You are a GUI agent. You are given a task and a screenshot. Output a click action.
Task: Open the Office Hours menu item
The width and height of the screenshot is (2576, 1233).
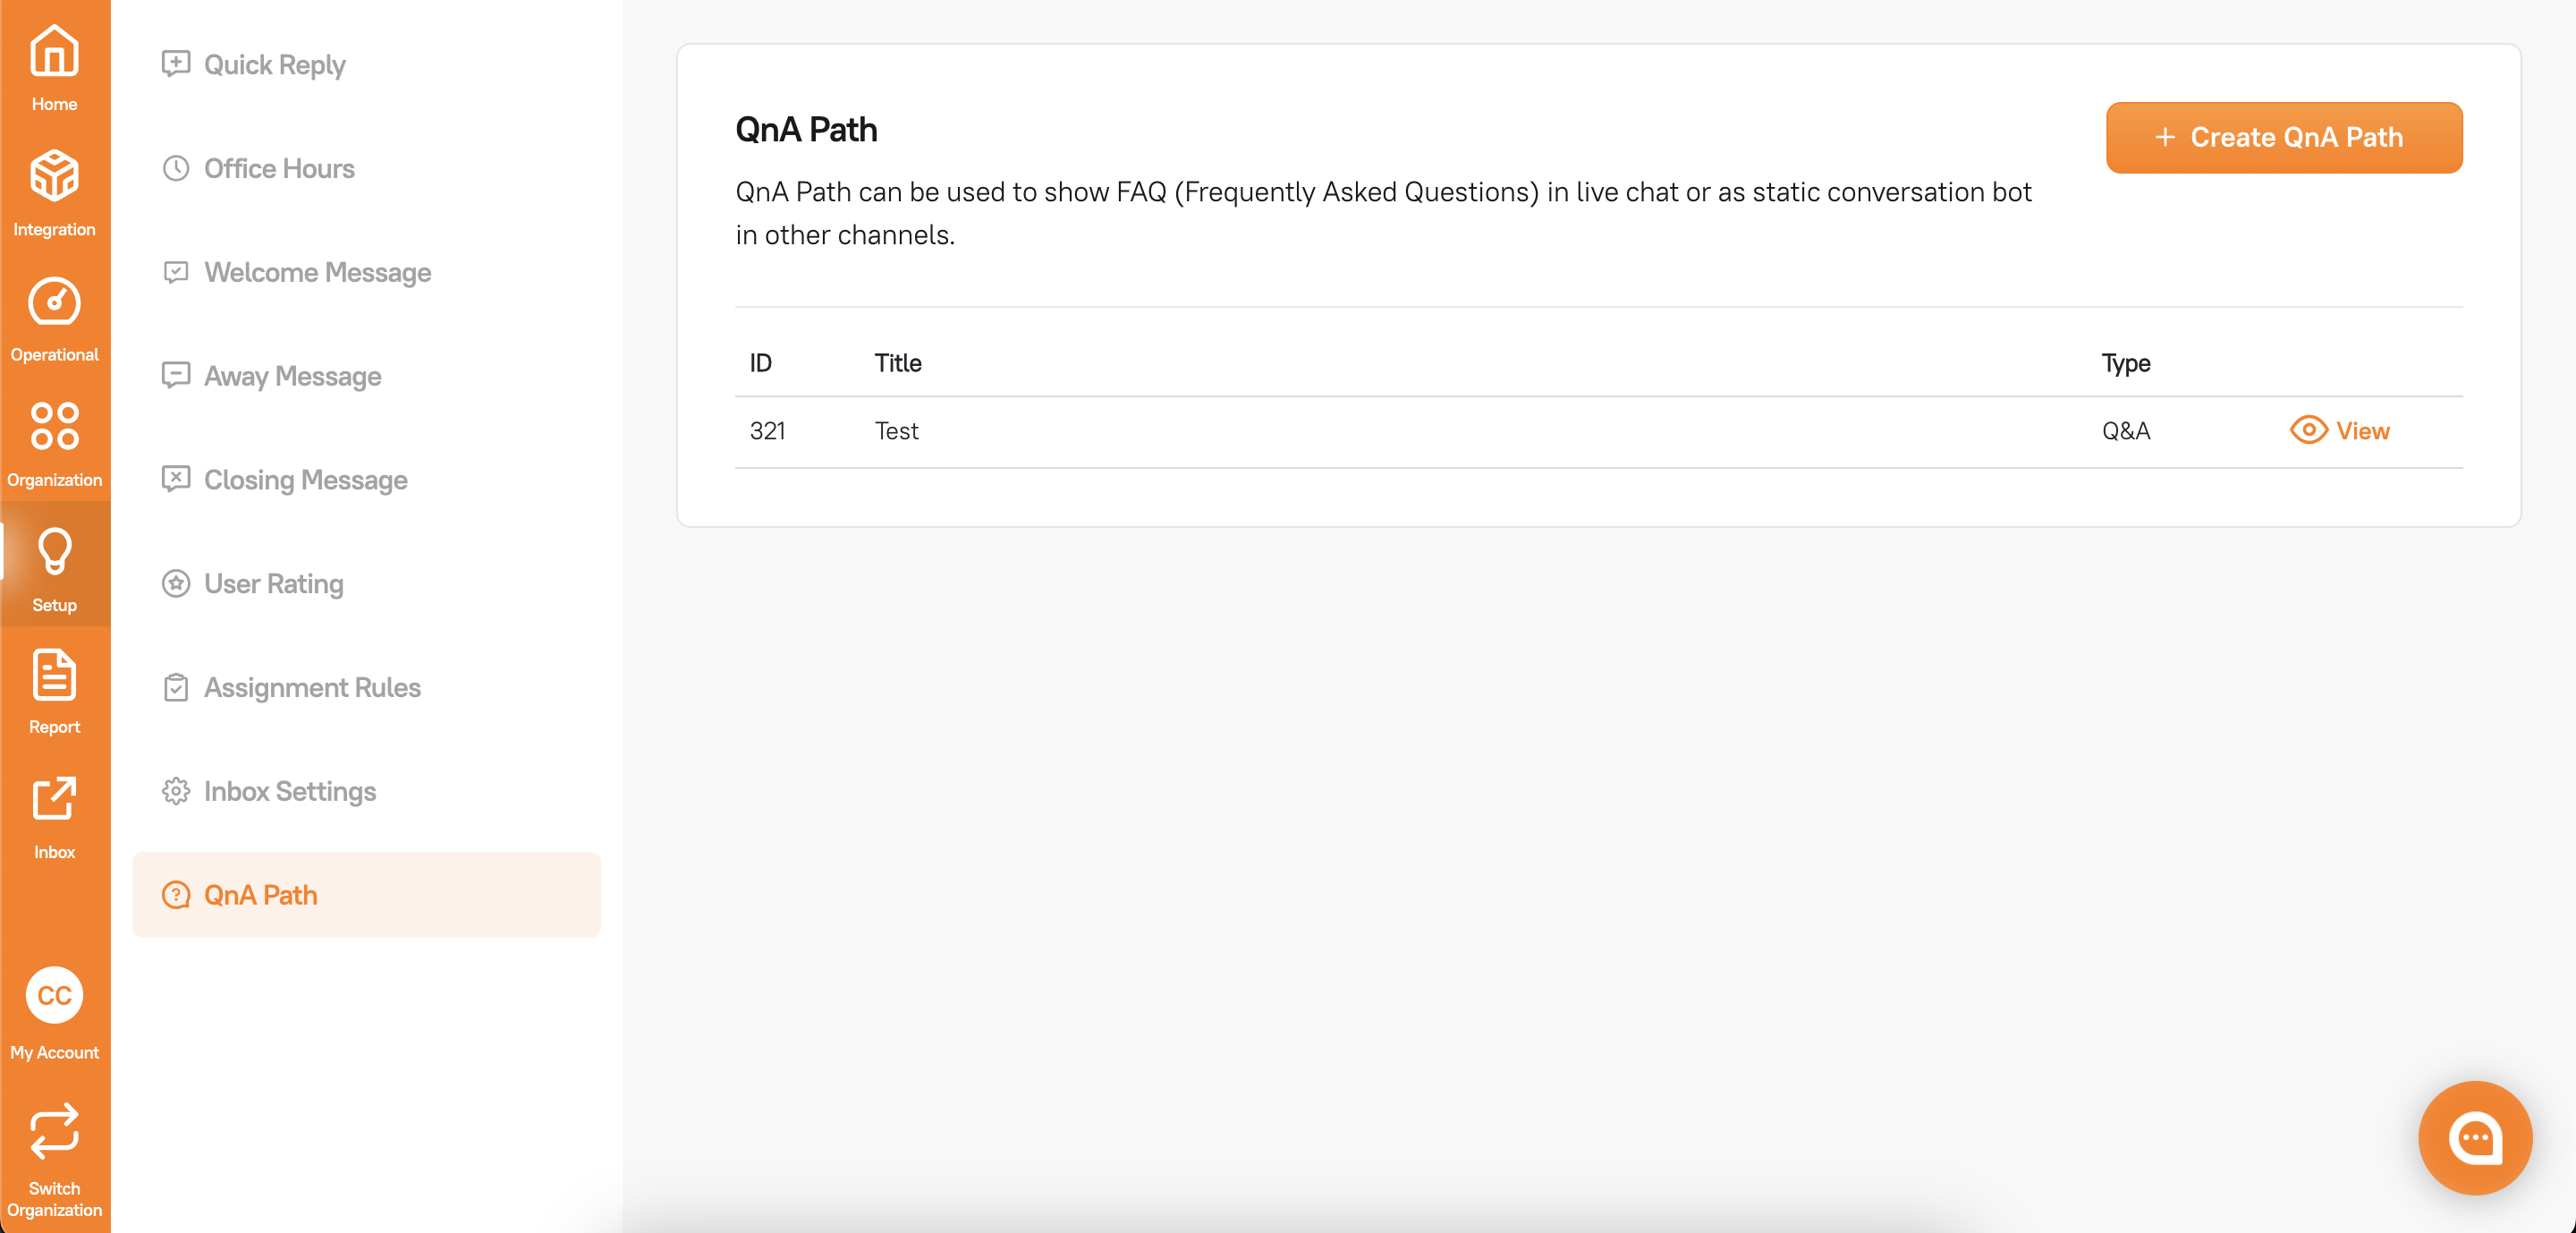coord(279,169)
